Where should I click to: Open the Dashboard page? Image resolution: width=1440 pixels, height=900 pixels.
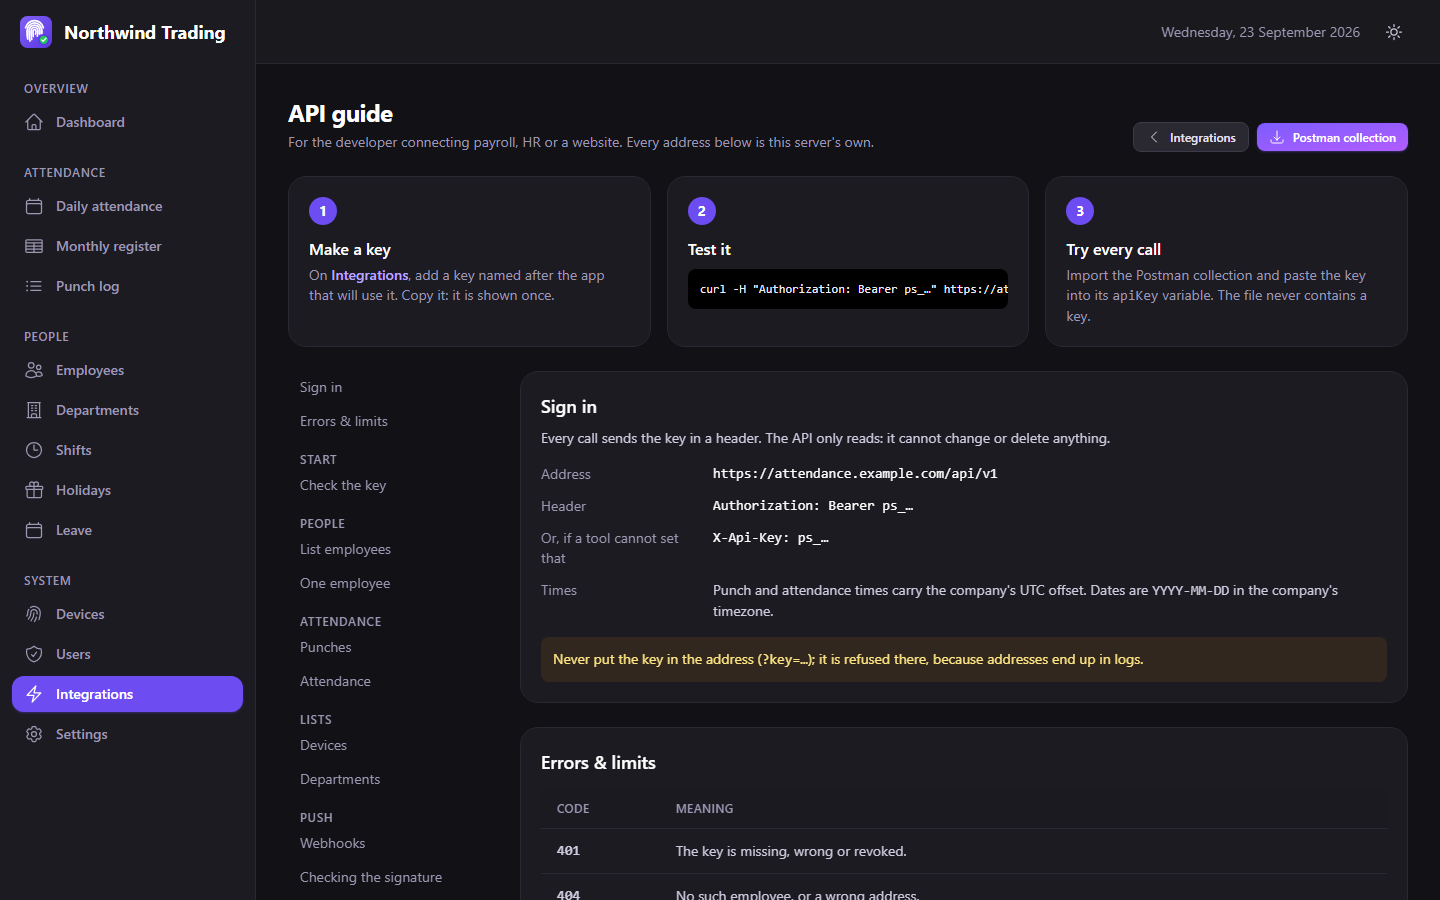(x=127, y=122)
